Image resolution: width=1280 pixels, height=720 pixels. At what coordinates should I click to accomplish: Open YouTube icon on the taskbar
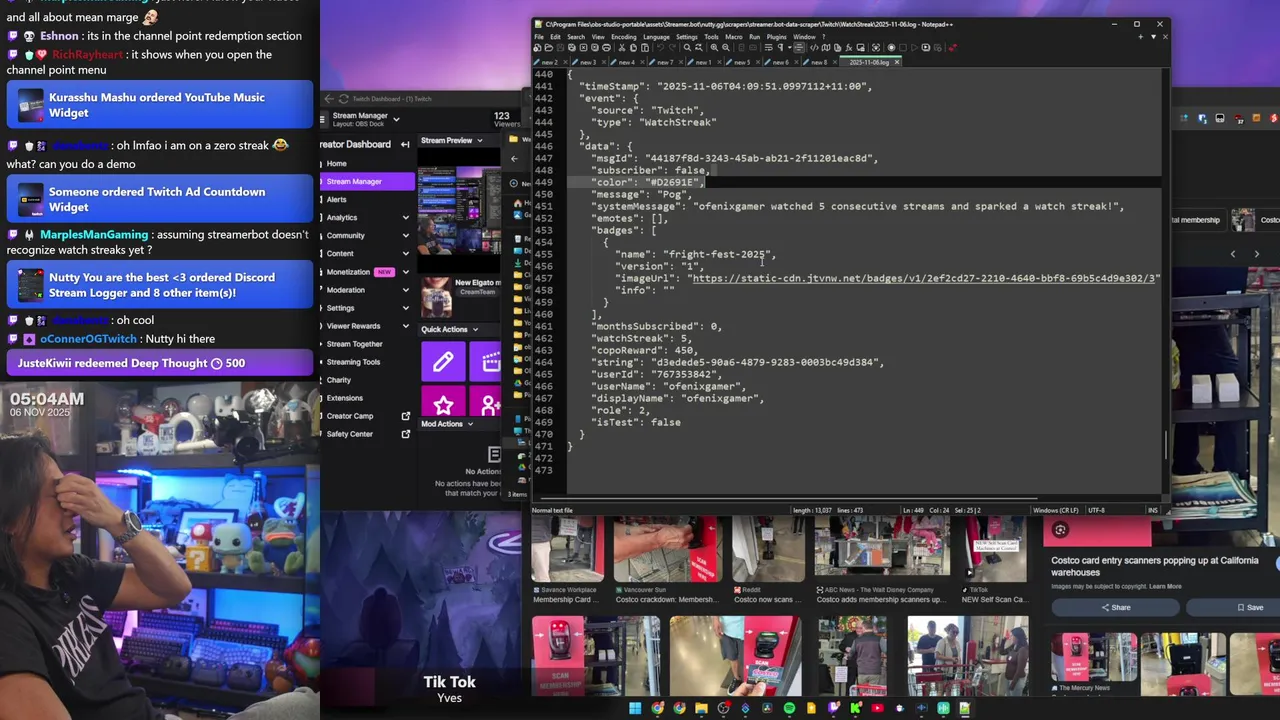click(x=877, y=709)
